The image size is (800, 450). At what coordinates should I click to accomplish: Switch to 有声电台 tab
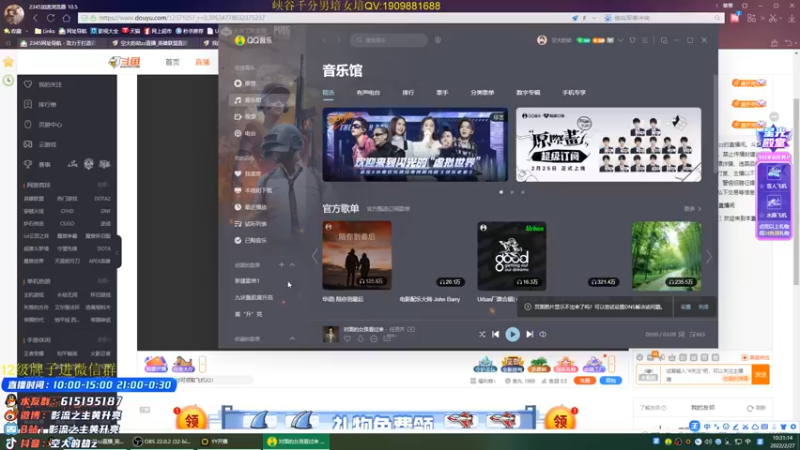tap(368, 93)
